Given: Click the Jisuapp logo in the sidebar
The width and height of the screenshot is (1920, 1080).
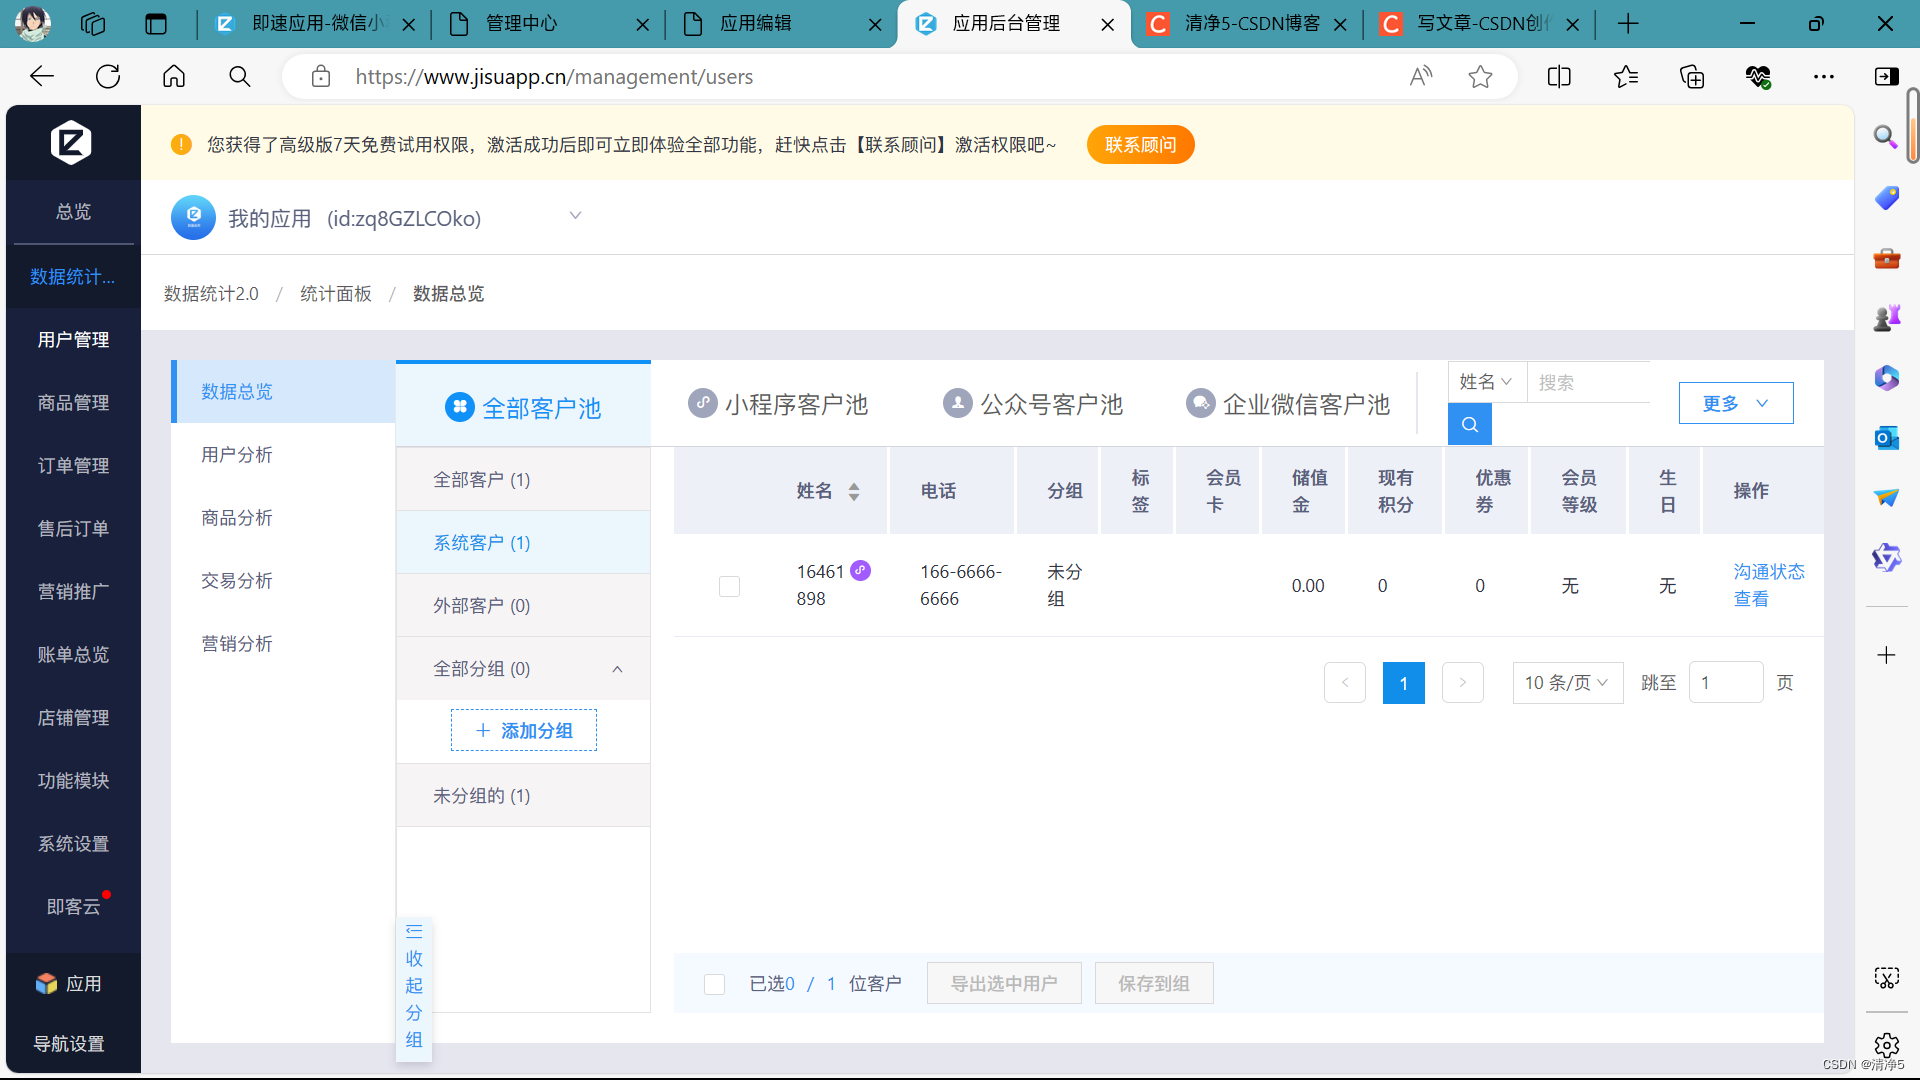Looking at the screenshot, I should point(71,143).
